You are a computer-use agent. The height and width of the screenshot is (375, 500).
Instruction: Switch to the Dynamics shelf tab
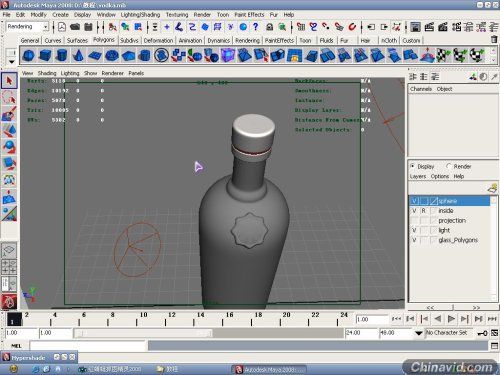click(x=219, y=40)
